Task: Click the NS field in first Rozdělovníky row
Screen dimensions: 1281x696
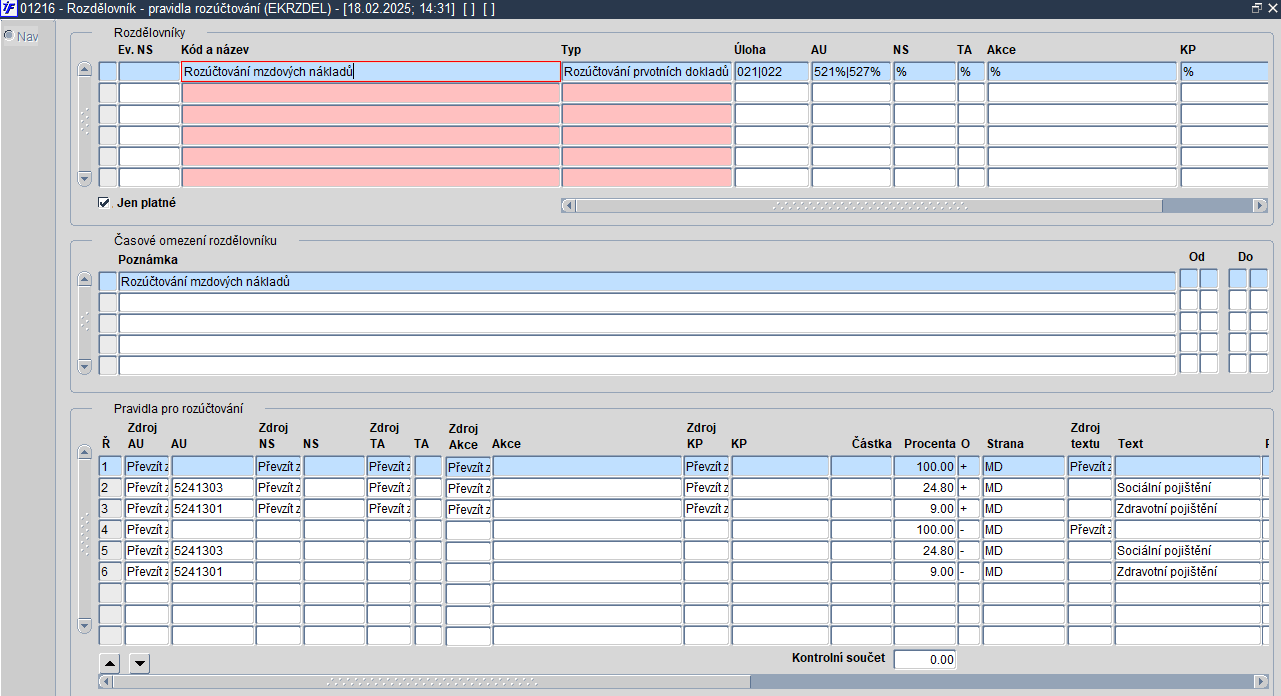Action: tap(925, 72)
